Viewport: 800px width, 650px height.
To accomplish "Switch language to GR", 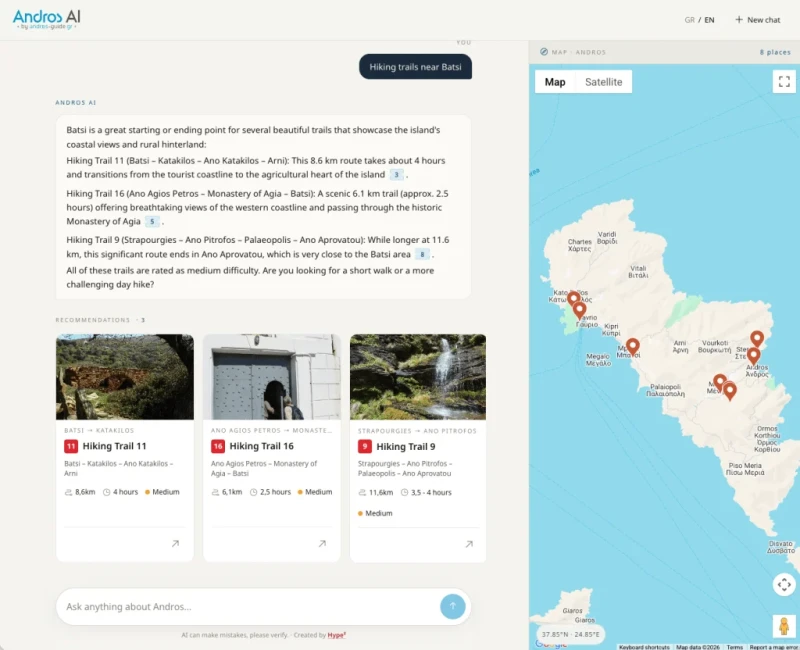I will point(689,20).
